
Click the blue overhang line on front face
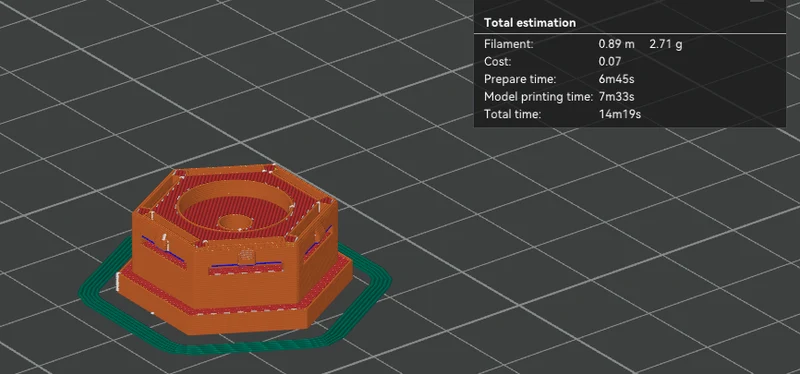click(246, 264)
